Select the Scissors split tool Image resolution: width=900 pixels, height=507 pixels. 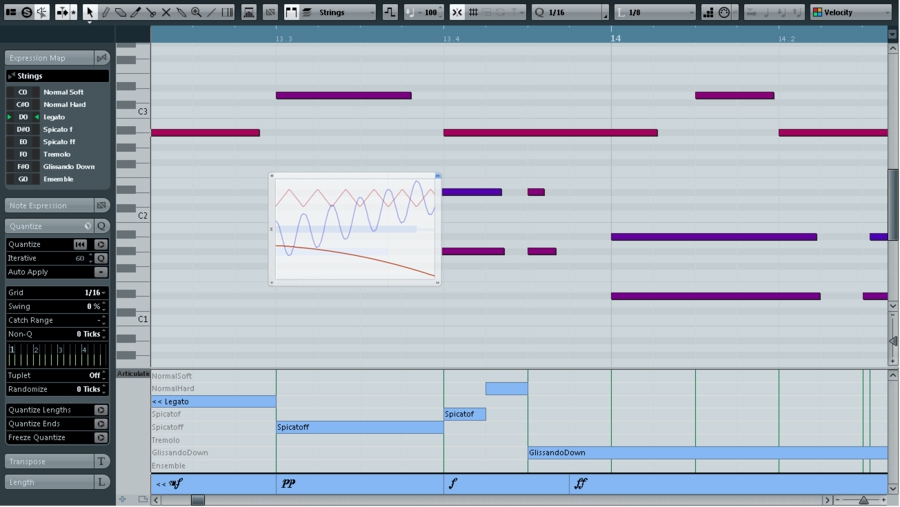151,12
